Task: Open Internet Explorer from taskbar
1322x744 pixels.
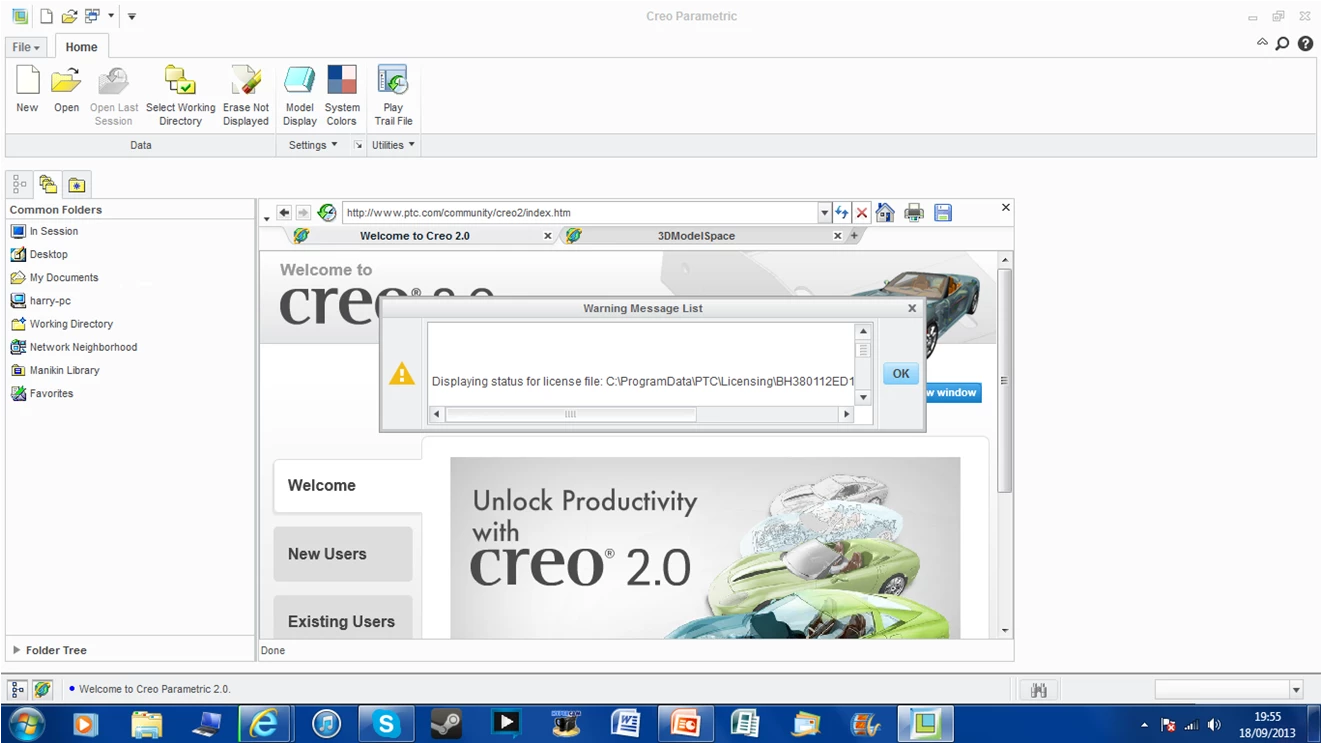Action: pos(264,723)
